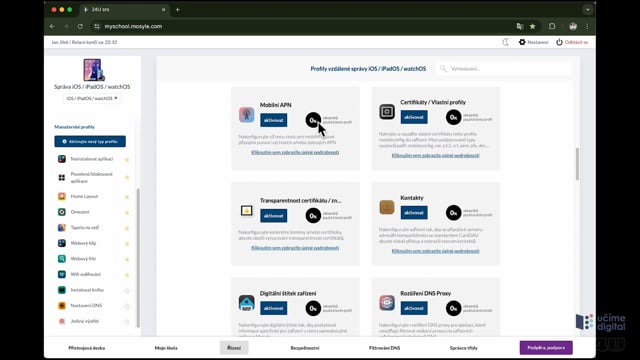Image resolution: width=640 pixels, height=360 pixels.
Task: Select the Omezení profile icon
Action: (x=62, y=212)
